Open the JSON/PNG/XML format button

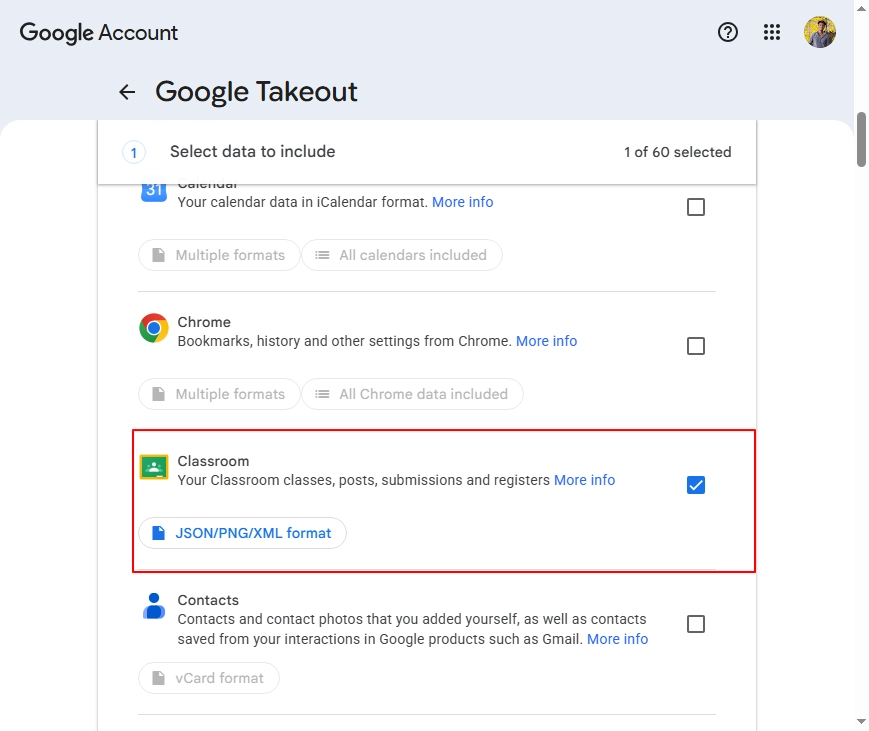(242, 533)
